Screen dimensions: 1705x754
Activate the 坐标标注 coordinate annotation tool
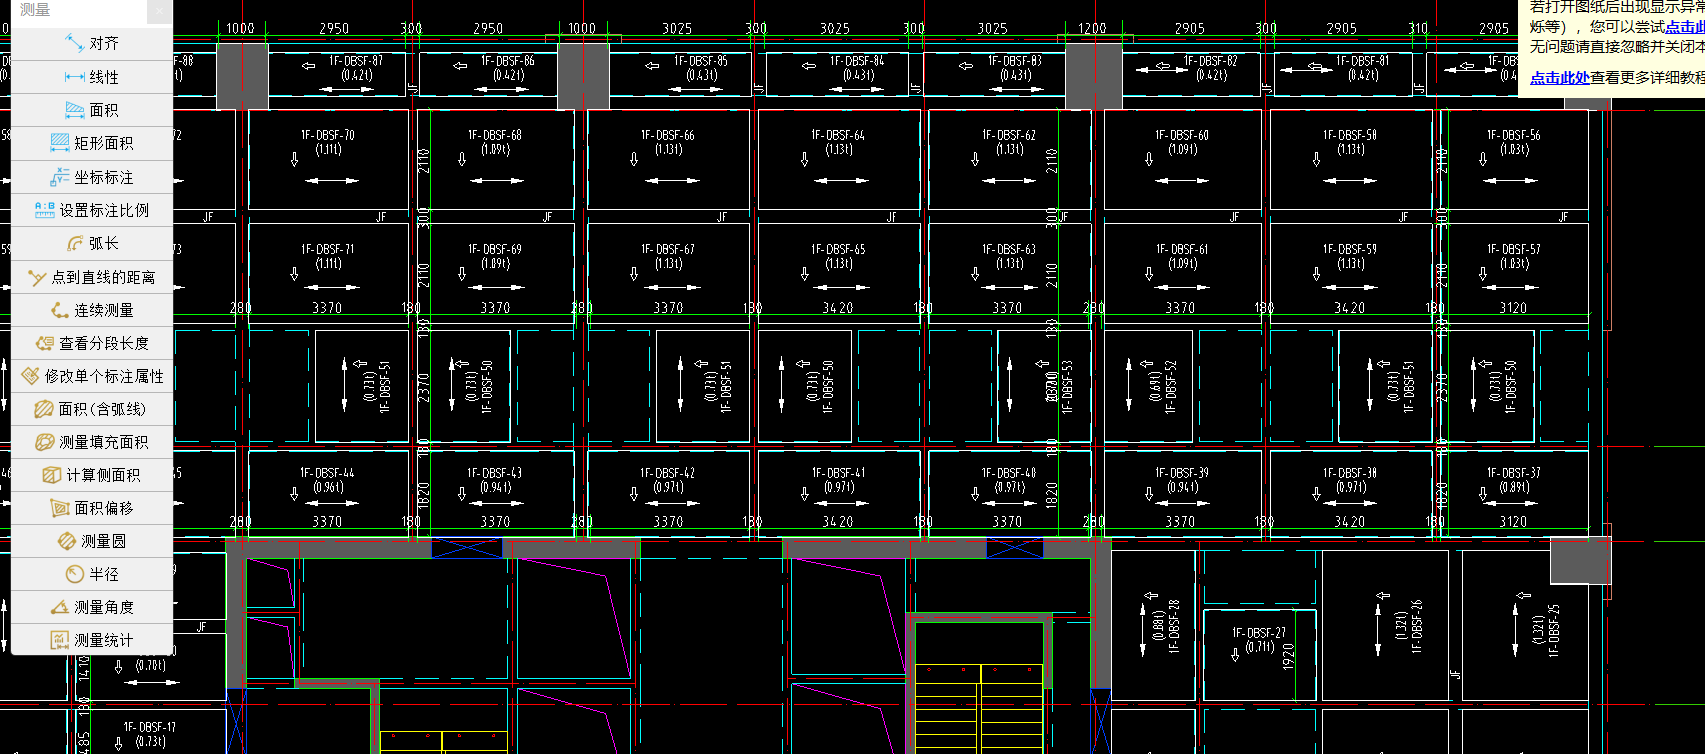point(92,177)
